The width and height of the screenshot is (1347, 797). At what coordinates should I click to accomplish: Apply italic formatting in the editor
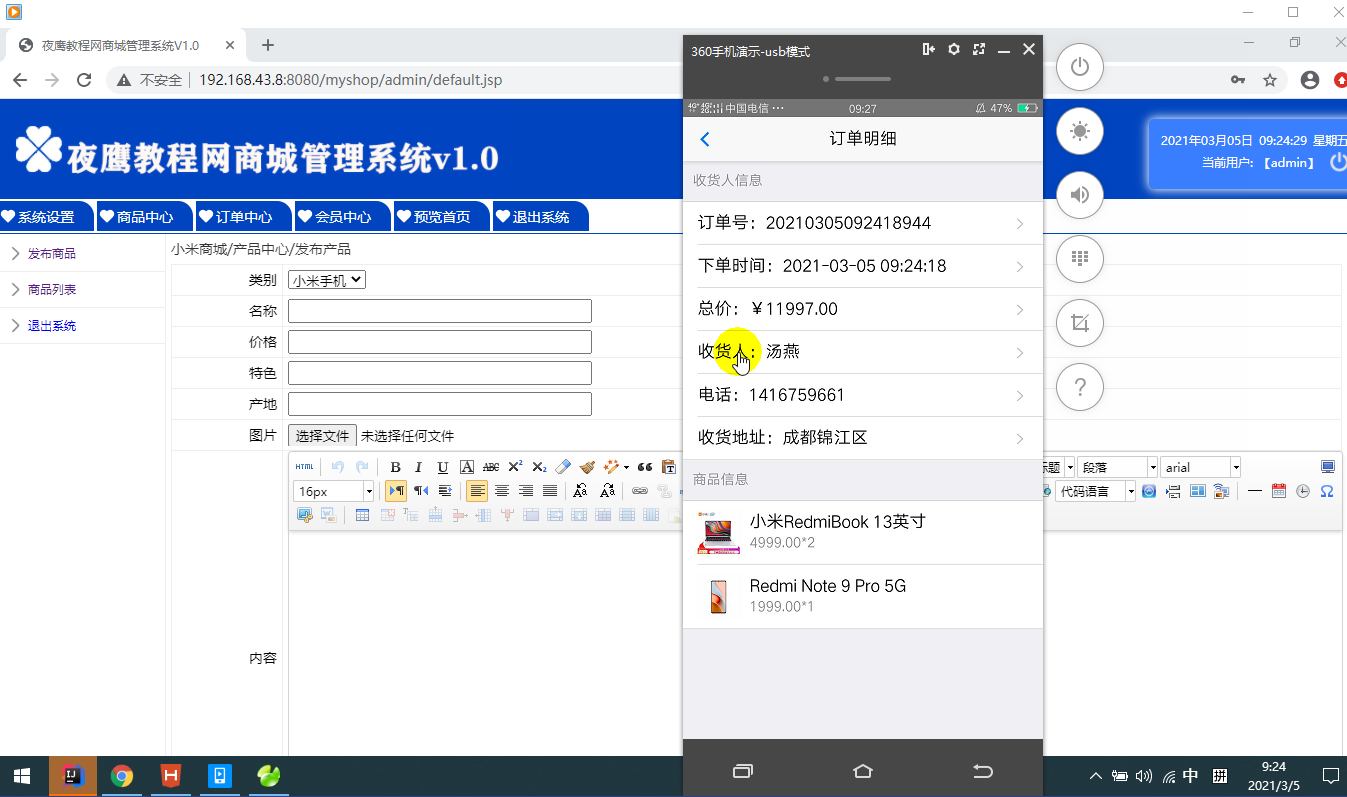click(418, 467)
